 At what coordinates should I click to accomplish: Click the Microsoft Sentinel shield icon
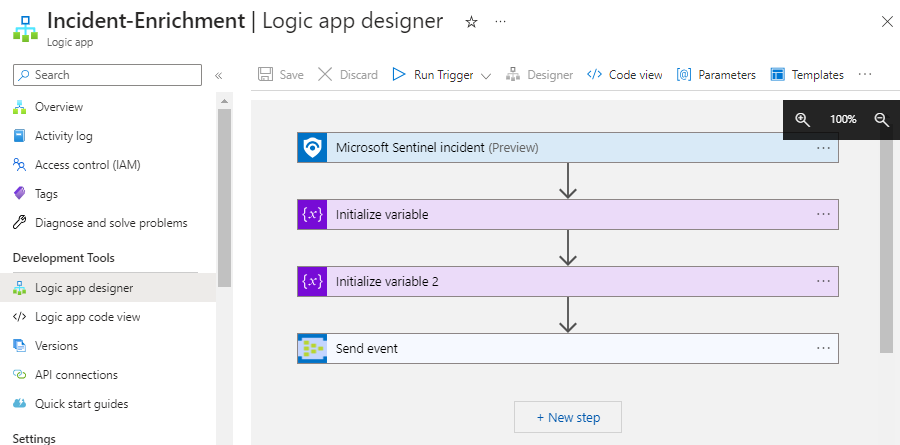(312, 148)
